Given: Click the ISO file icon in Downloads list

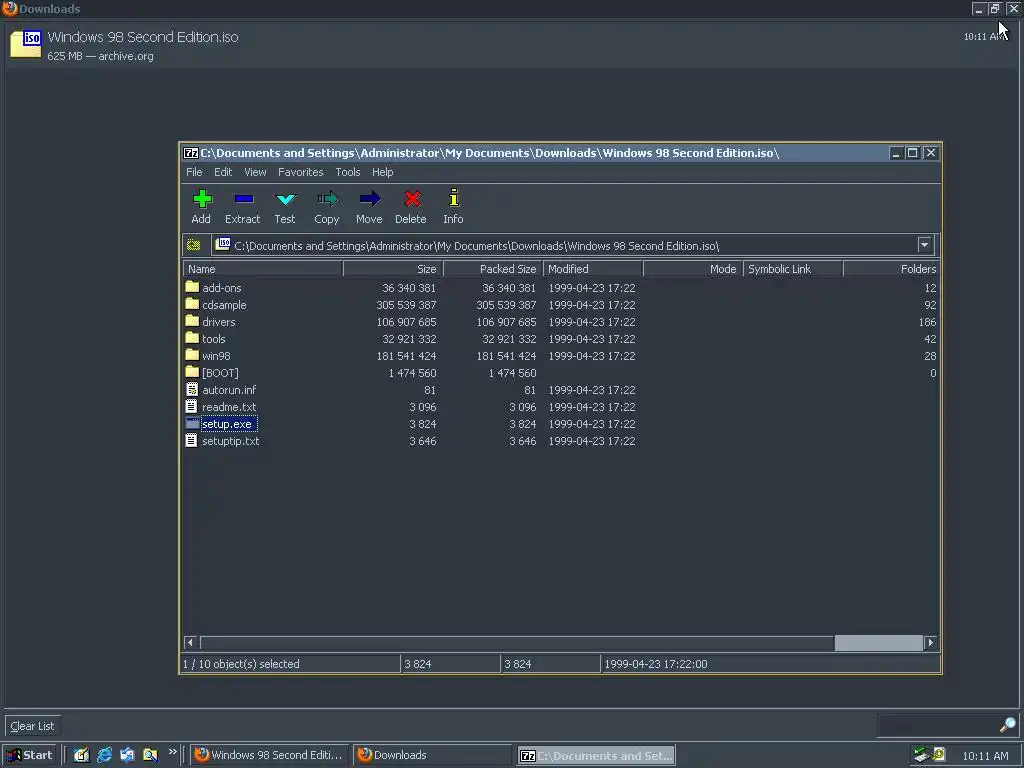Looking at the screenshot, I should 26,44.
